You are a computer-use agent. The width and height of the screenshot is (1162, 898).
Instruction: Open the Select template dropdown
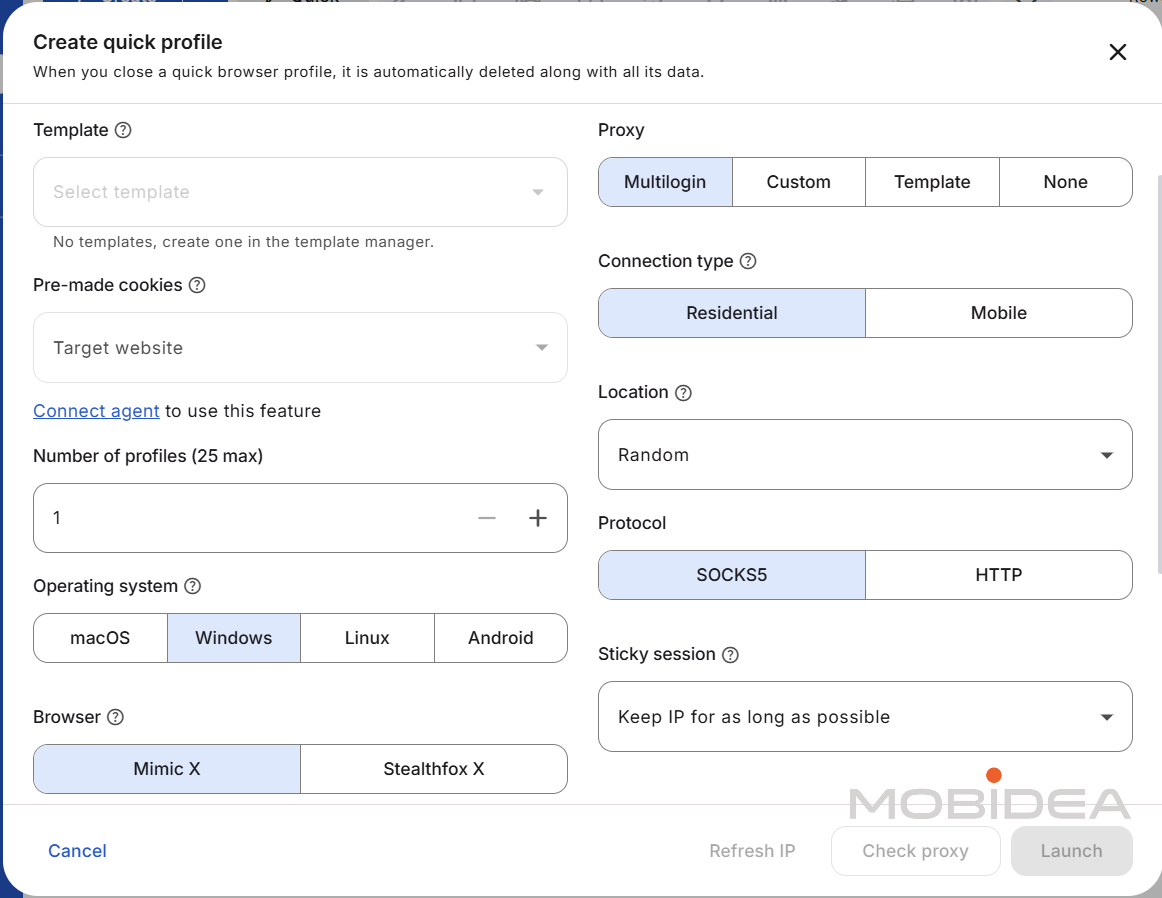click(x=300, y=192)
